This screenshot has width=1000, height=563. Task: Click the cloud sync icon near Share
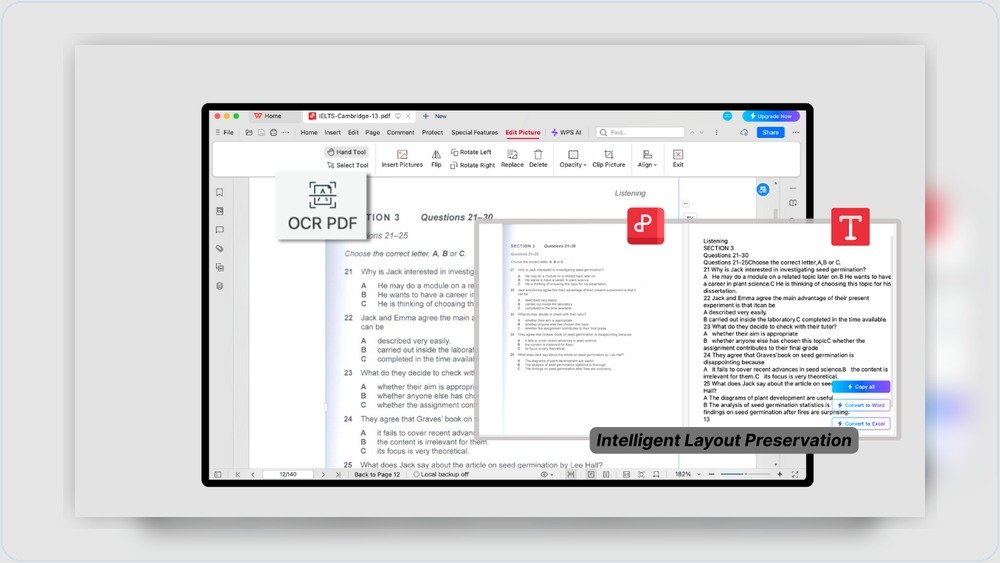pos(744,133)
